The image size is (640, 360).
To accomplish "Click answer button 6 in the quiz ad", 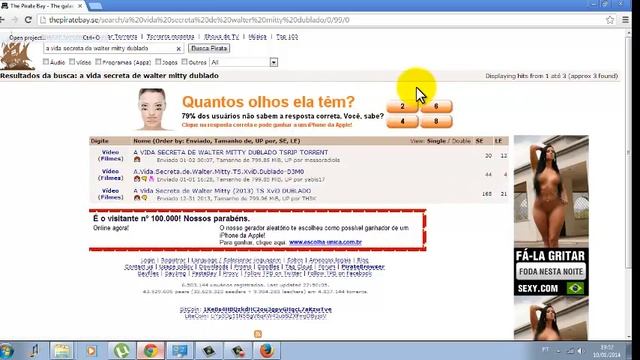I will coord(436,106).
